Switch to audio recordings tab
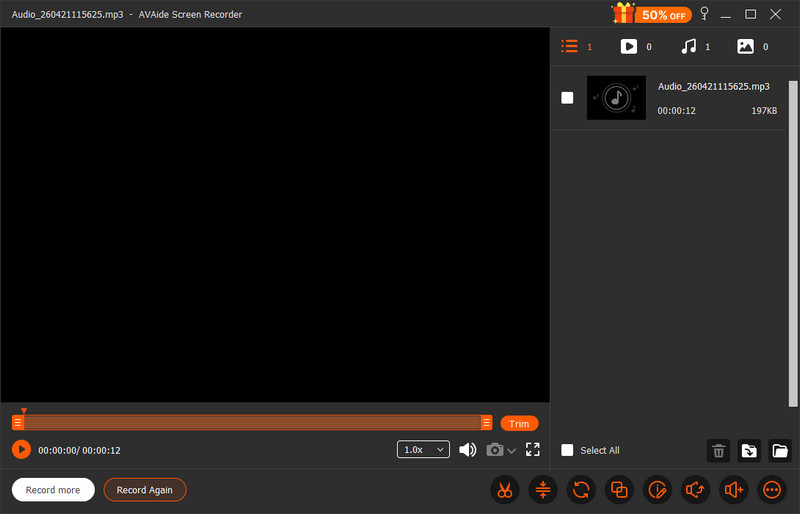800x514 pixels. click(x=695, y=46)
